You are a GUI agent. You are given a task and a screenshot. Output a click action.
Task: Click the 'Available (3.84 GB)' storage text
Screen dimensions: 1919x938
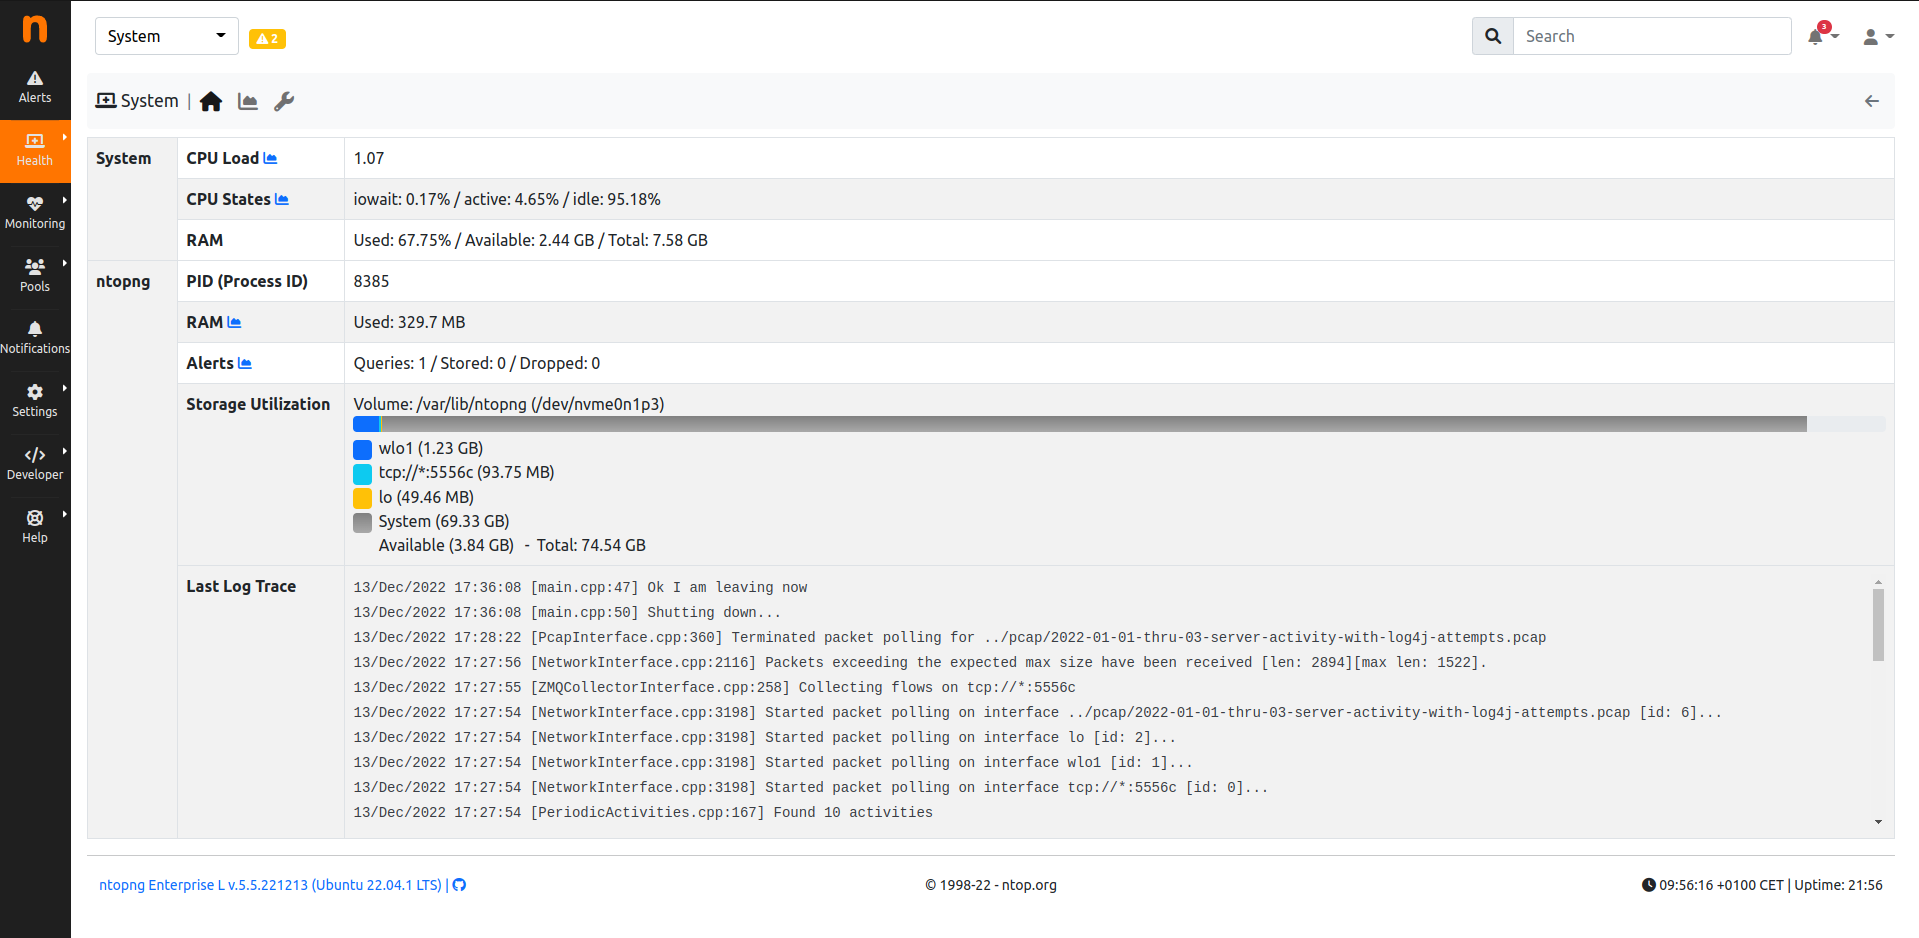446,546
